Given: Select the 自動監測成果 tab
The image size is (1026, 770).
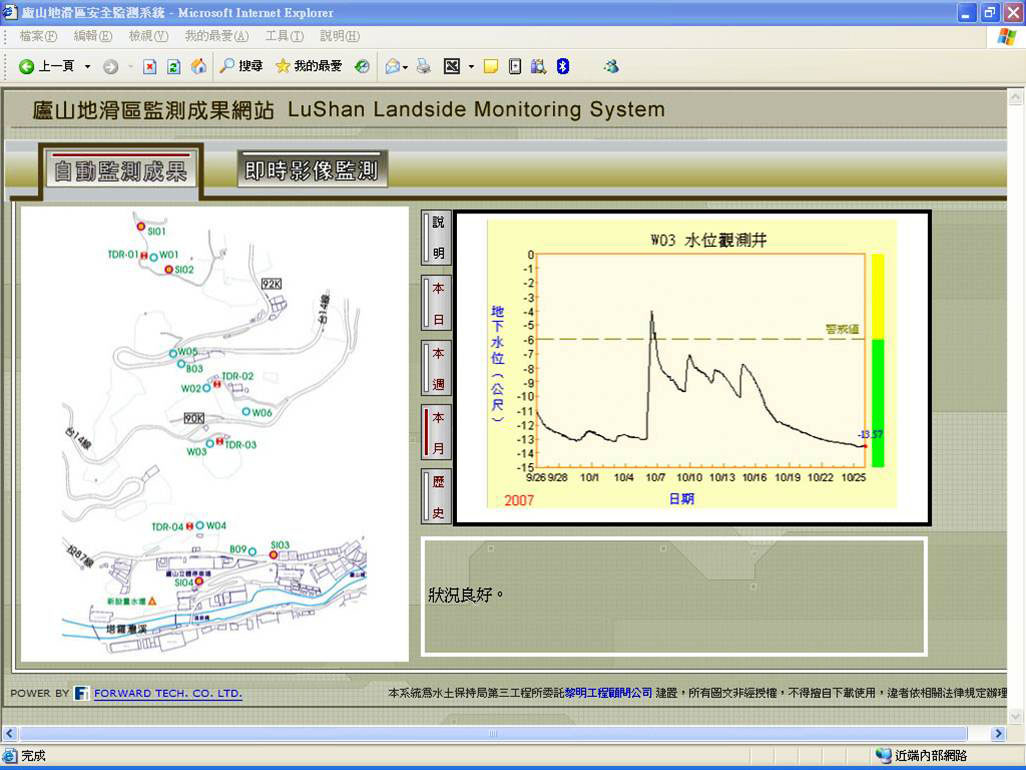Looking at the screenshot, I should (120, 171).
